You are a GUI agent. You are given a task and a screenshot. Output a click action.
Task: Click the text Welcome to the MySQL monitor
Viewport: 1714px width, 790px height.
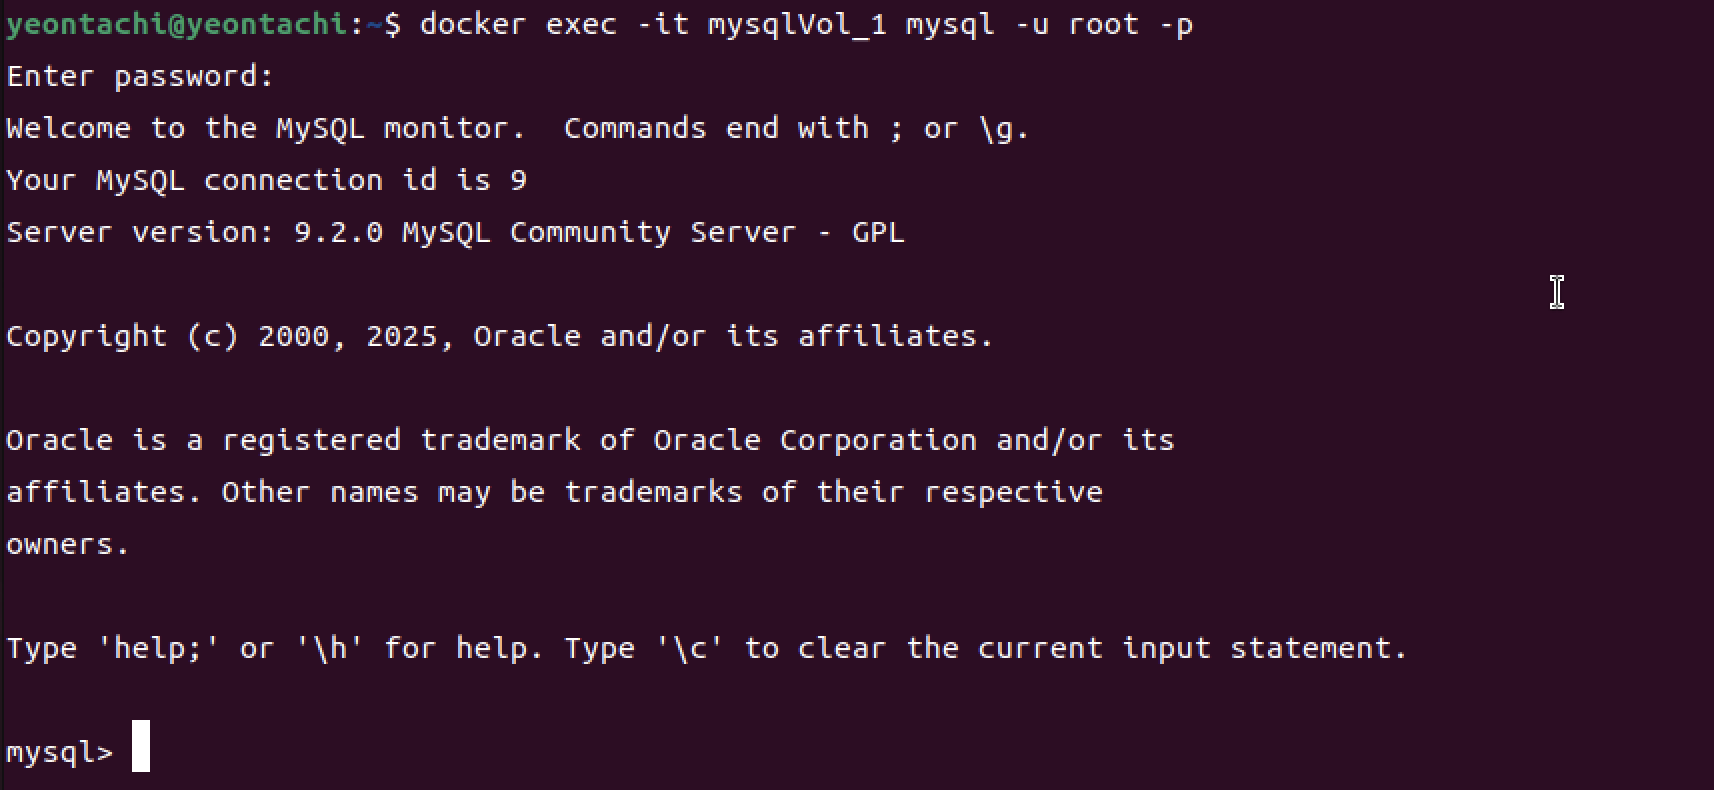tap(266, 128)
